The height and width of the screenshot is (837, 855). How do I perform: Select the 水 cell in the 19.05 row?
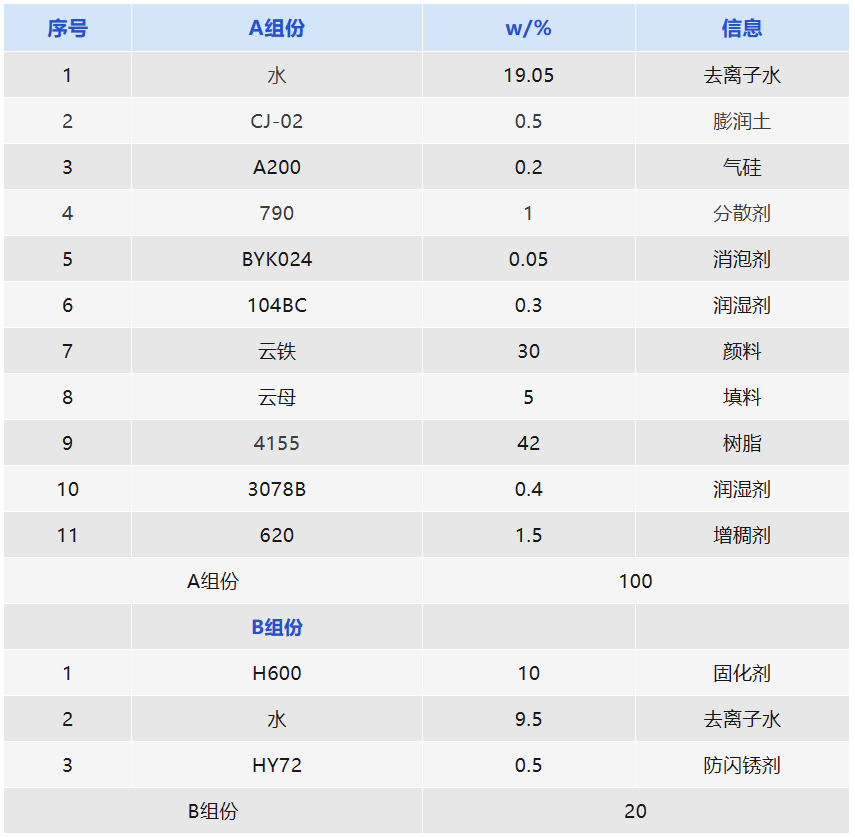click(276, 75)
